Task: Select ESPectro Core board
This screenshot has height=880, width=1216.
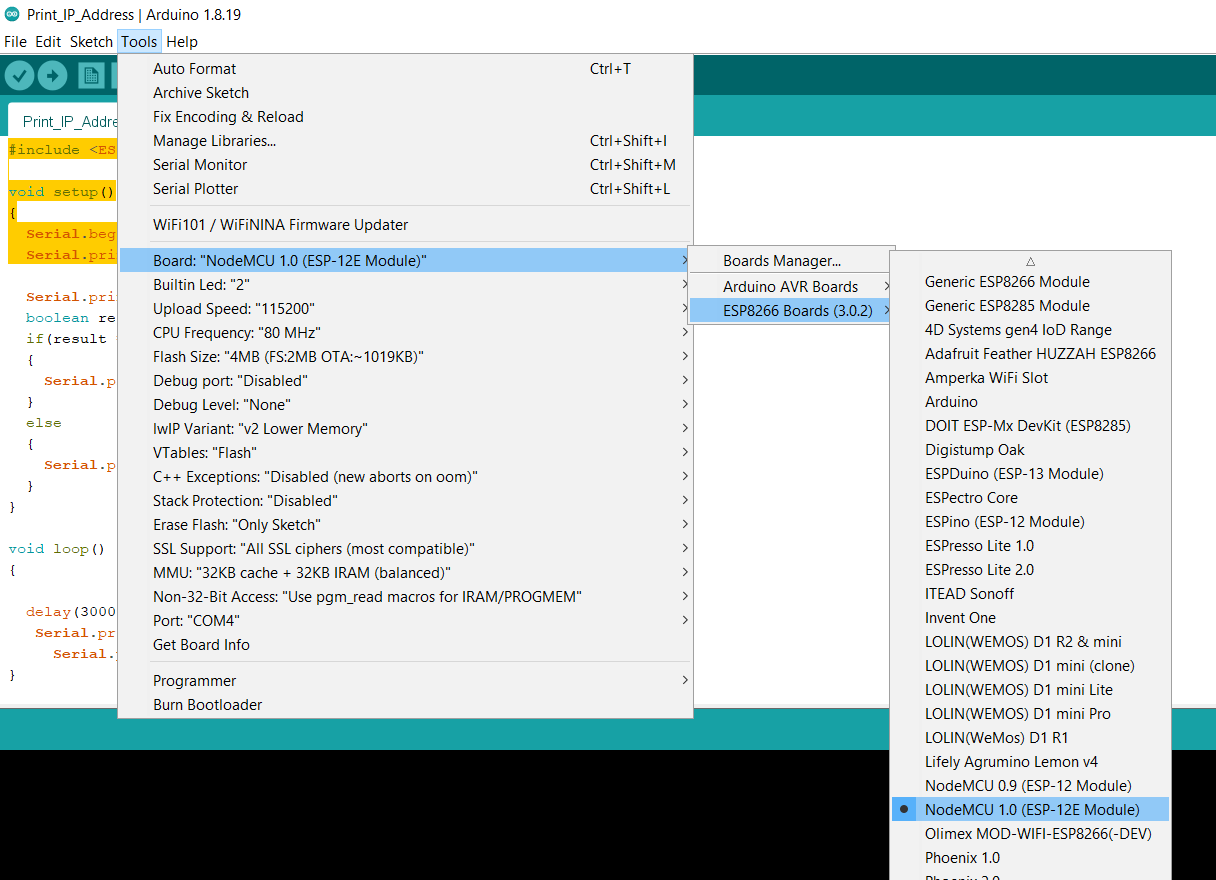Action: coord(1030,498)
